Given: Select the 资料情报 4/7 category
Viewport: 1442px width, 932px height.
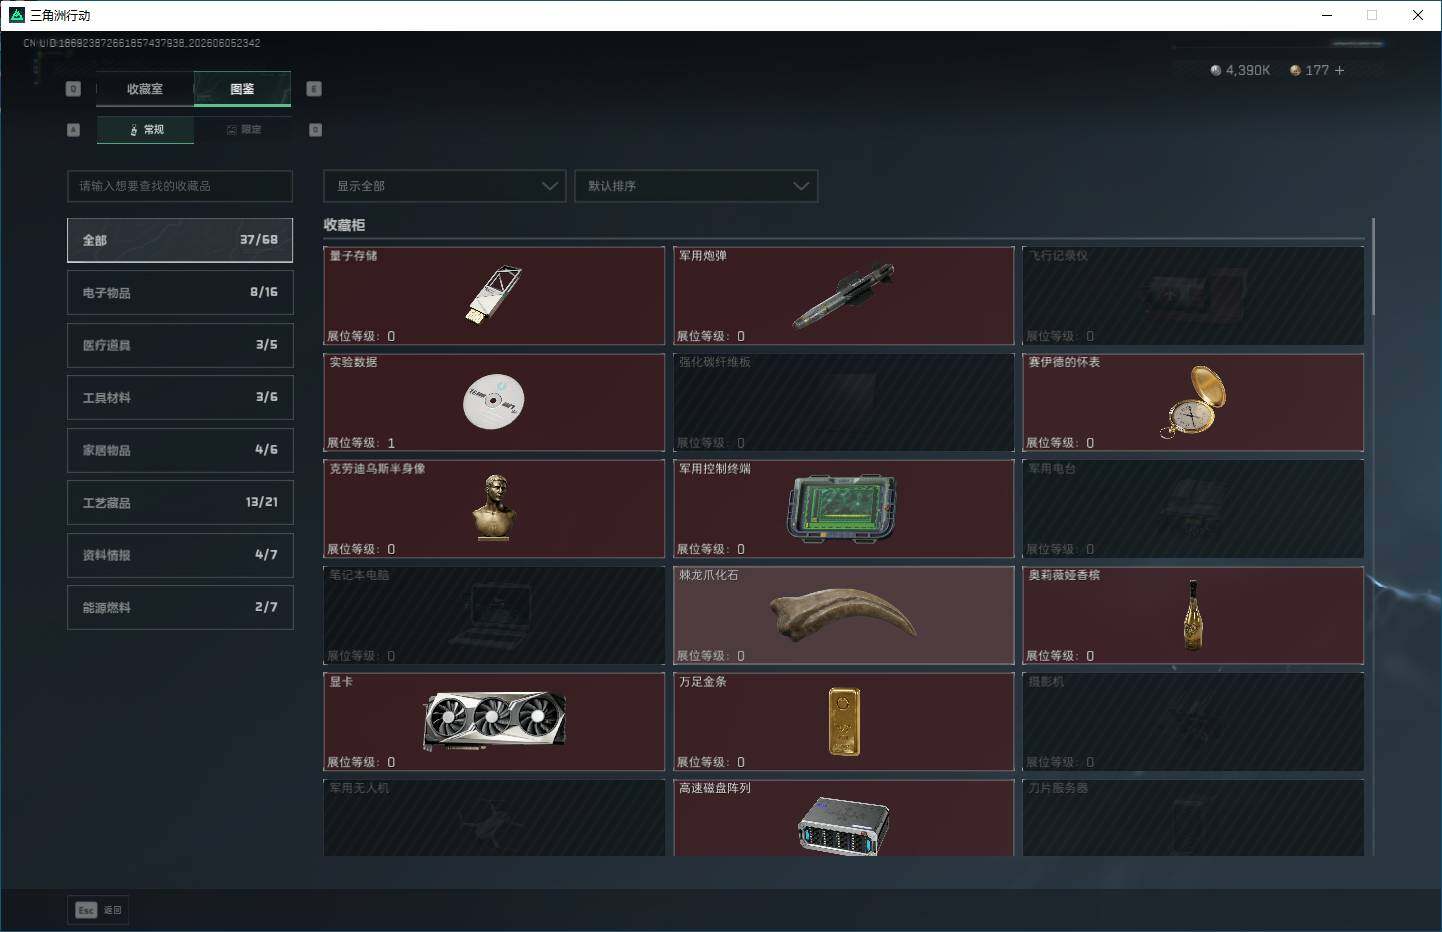Looking at the screenshot, I should coord(180,555).
